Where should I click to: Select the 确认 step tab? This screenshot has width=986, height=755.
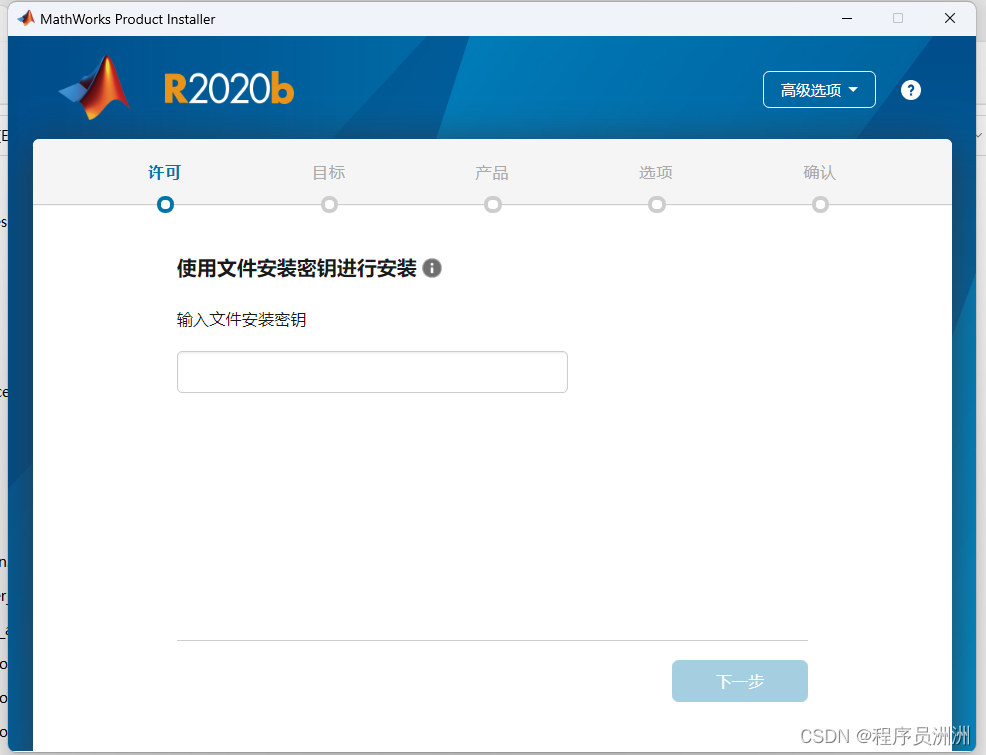click(820, 172)
